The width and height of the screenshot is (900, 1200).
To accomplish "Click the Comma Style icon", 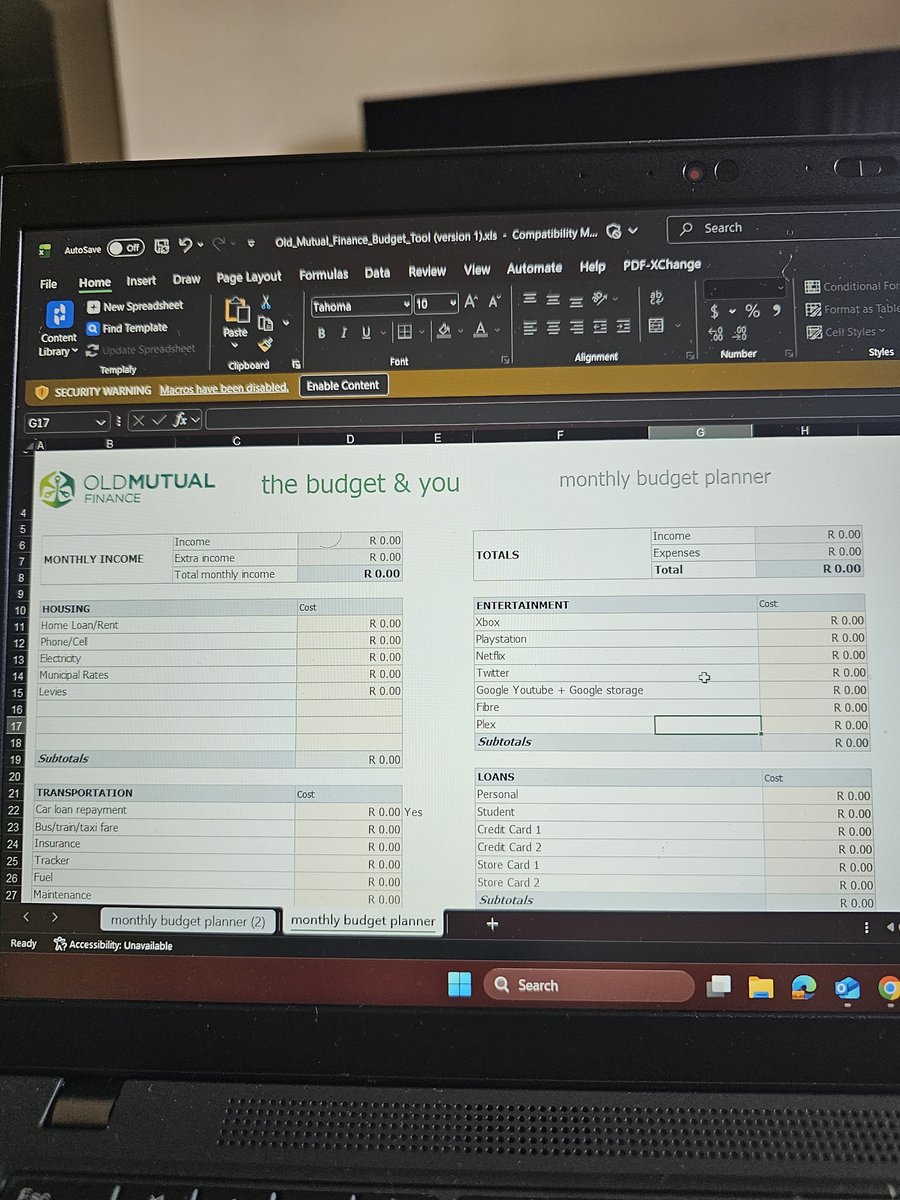I will tap(776, 310).
